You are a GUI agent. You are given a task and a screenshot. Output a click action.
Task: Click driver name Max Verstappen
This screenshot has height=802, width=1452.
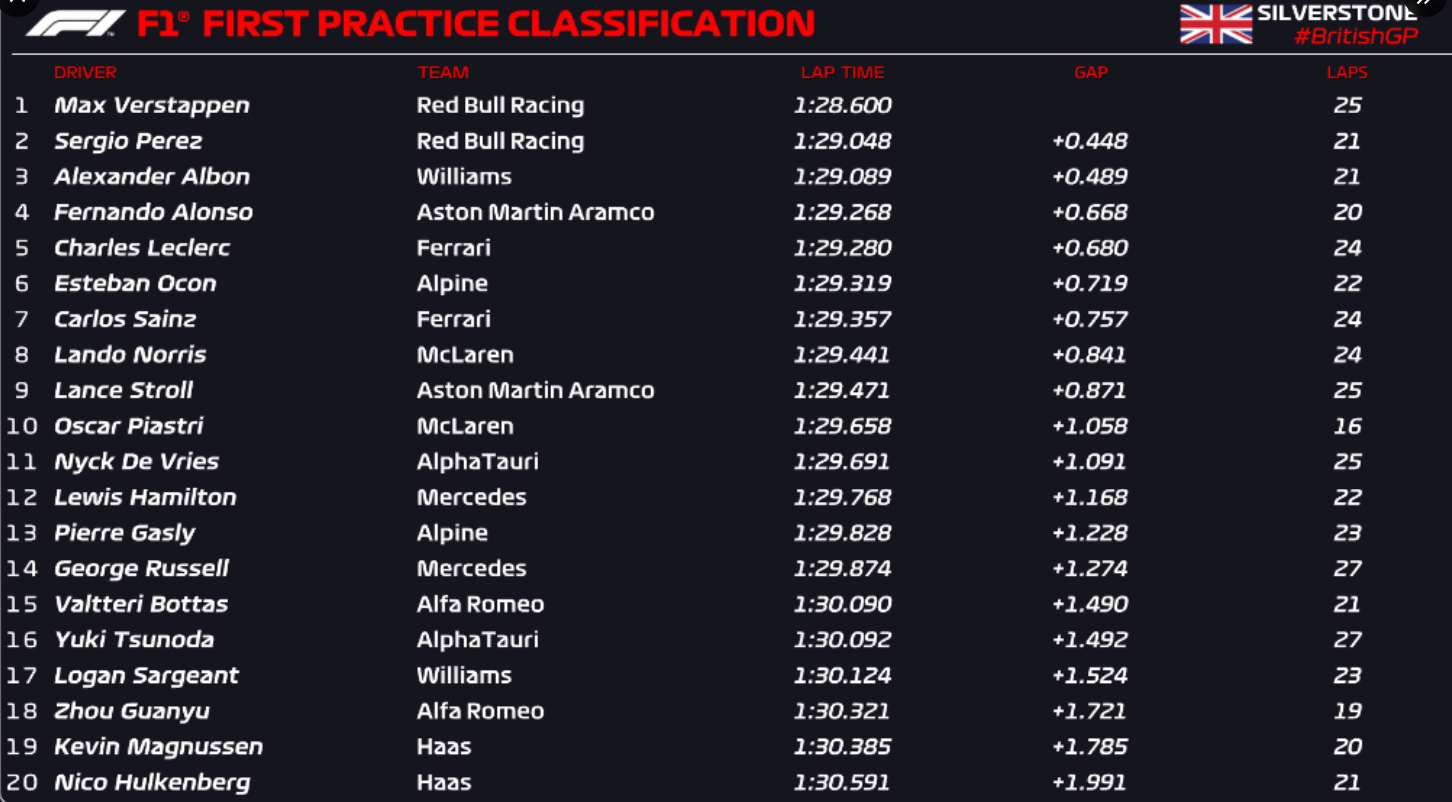tap(152, 105)
